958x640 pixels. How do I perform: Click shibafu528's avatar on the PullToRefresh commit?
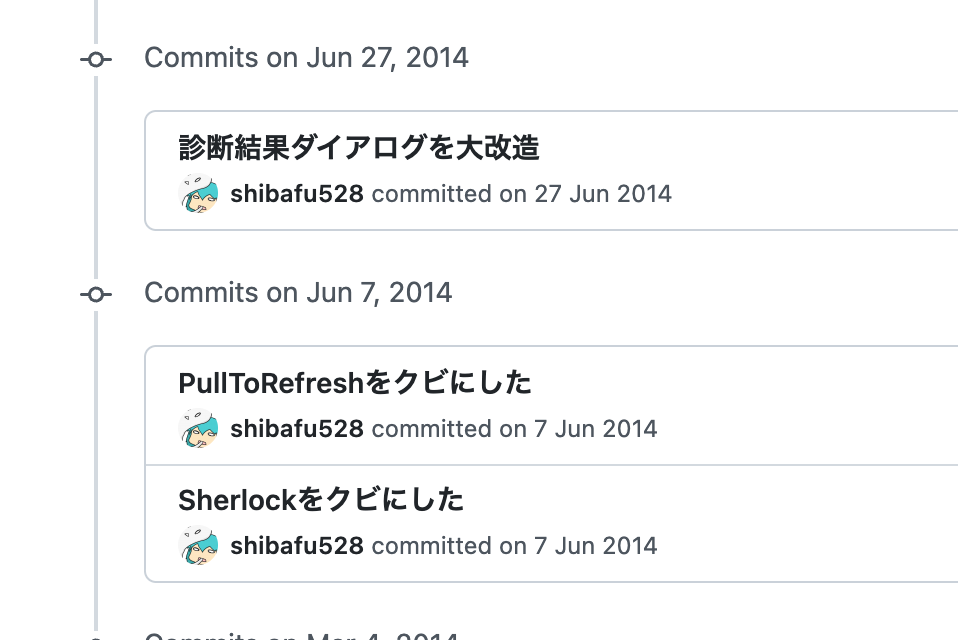coord(198,429)
